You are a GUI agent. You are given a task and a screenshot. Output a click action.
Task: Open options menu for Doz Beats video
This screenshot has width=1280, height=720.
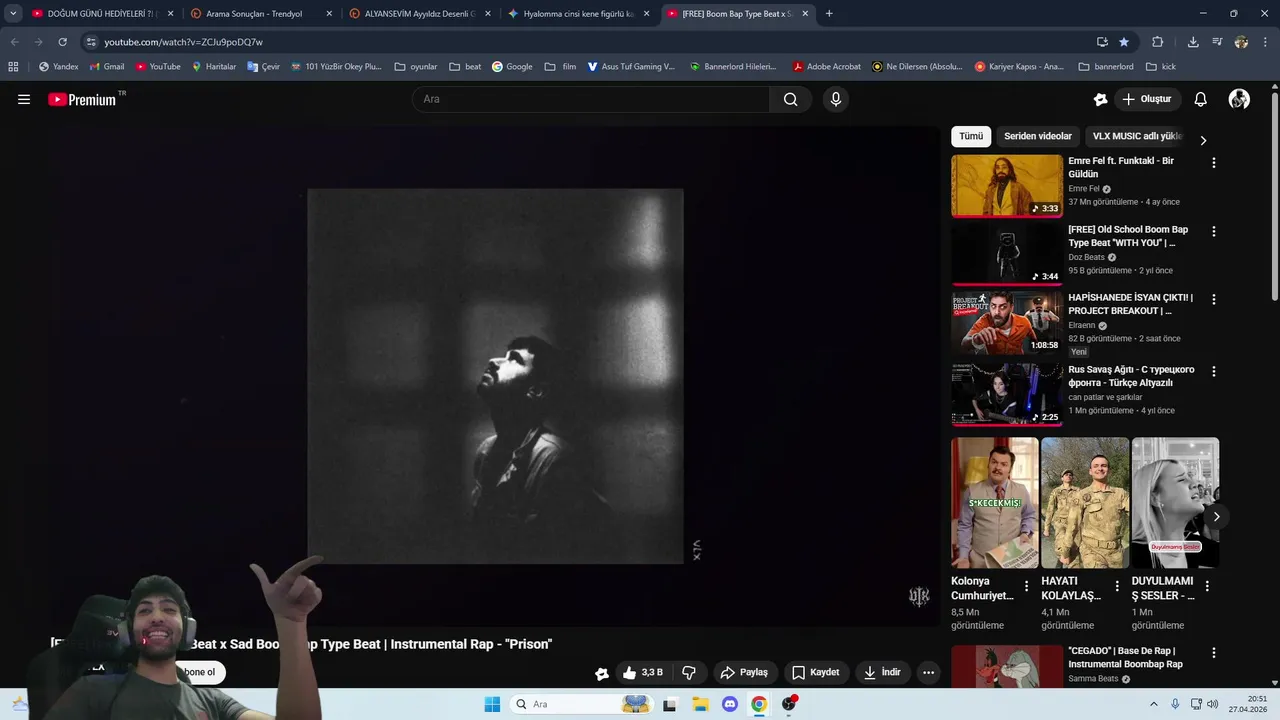pos(1214,231)
